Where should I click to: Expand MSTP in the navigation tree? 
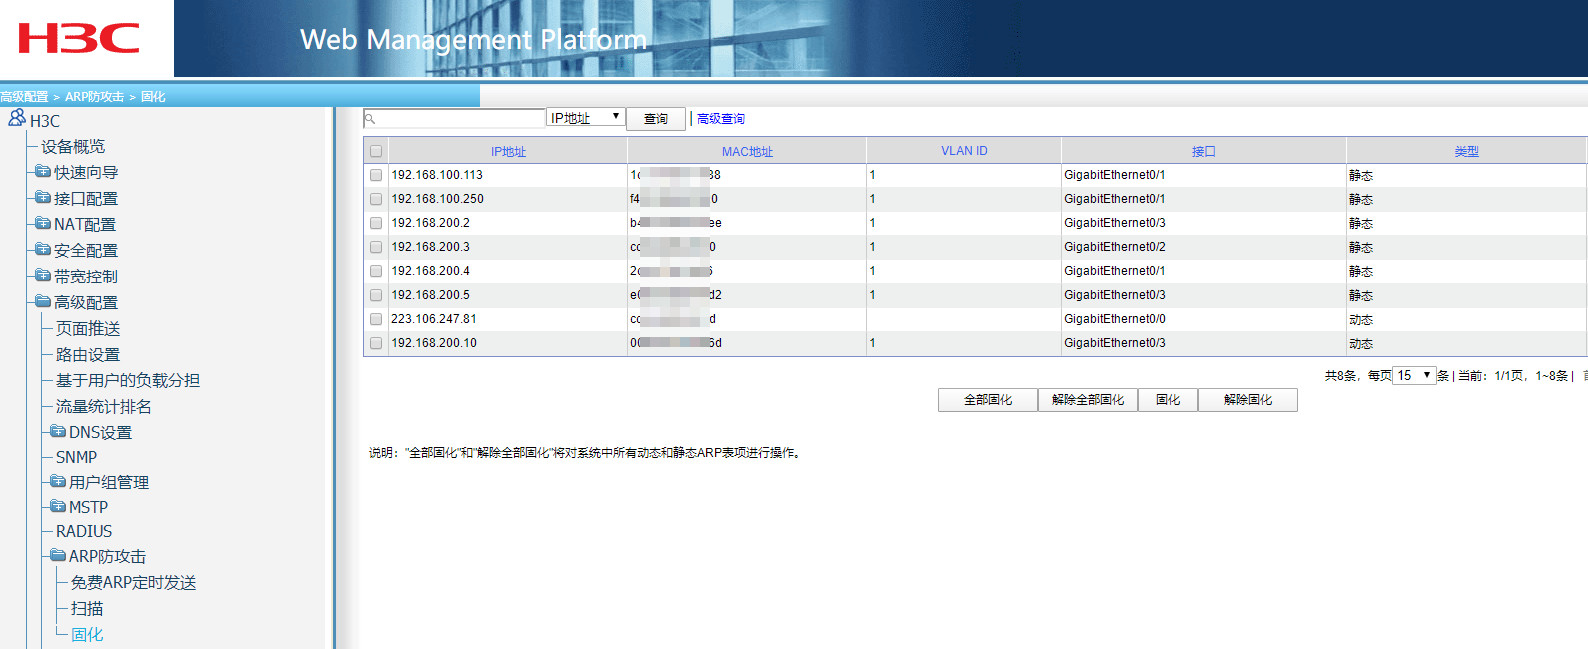[x=88, y=507]
